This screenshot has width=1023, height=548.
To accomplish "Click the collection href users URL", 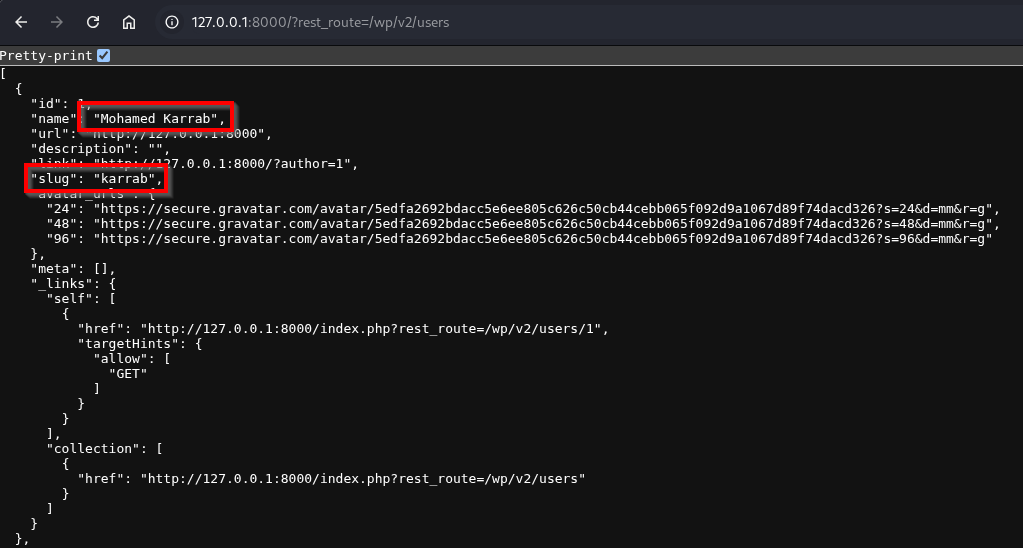I will click(362, 478).
